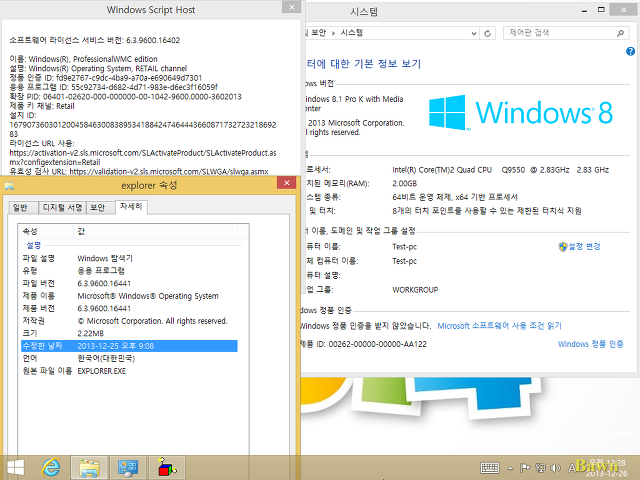Click the 64비트 운영 체제 system type value
The image size is (640, 480).
(455, 197)
